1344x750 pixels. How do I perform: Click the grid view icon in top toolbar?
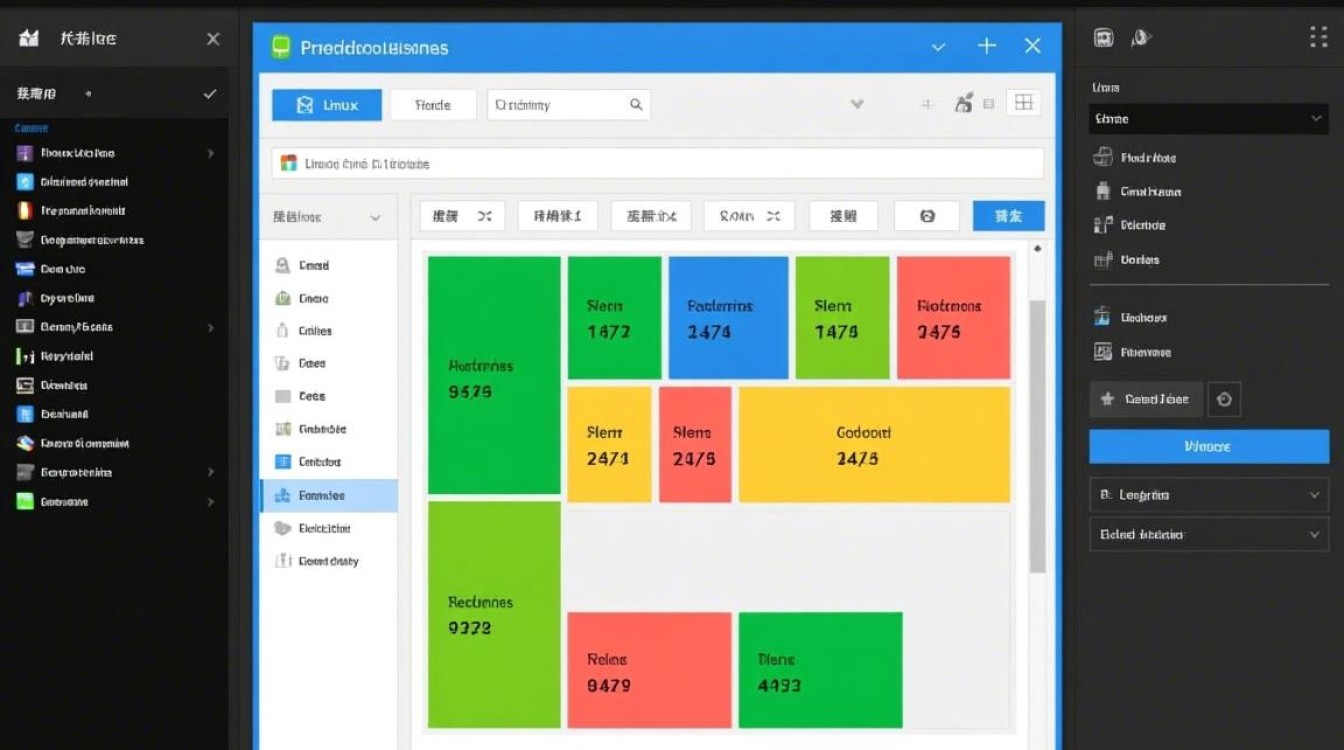tap(1023, 103)
